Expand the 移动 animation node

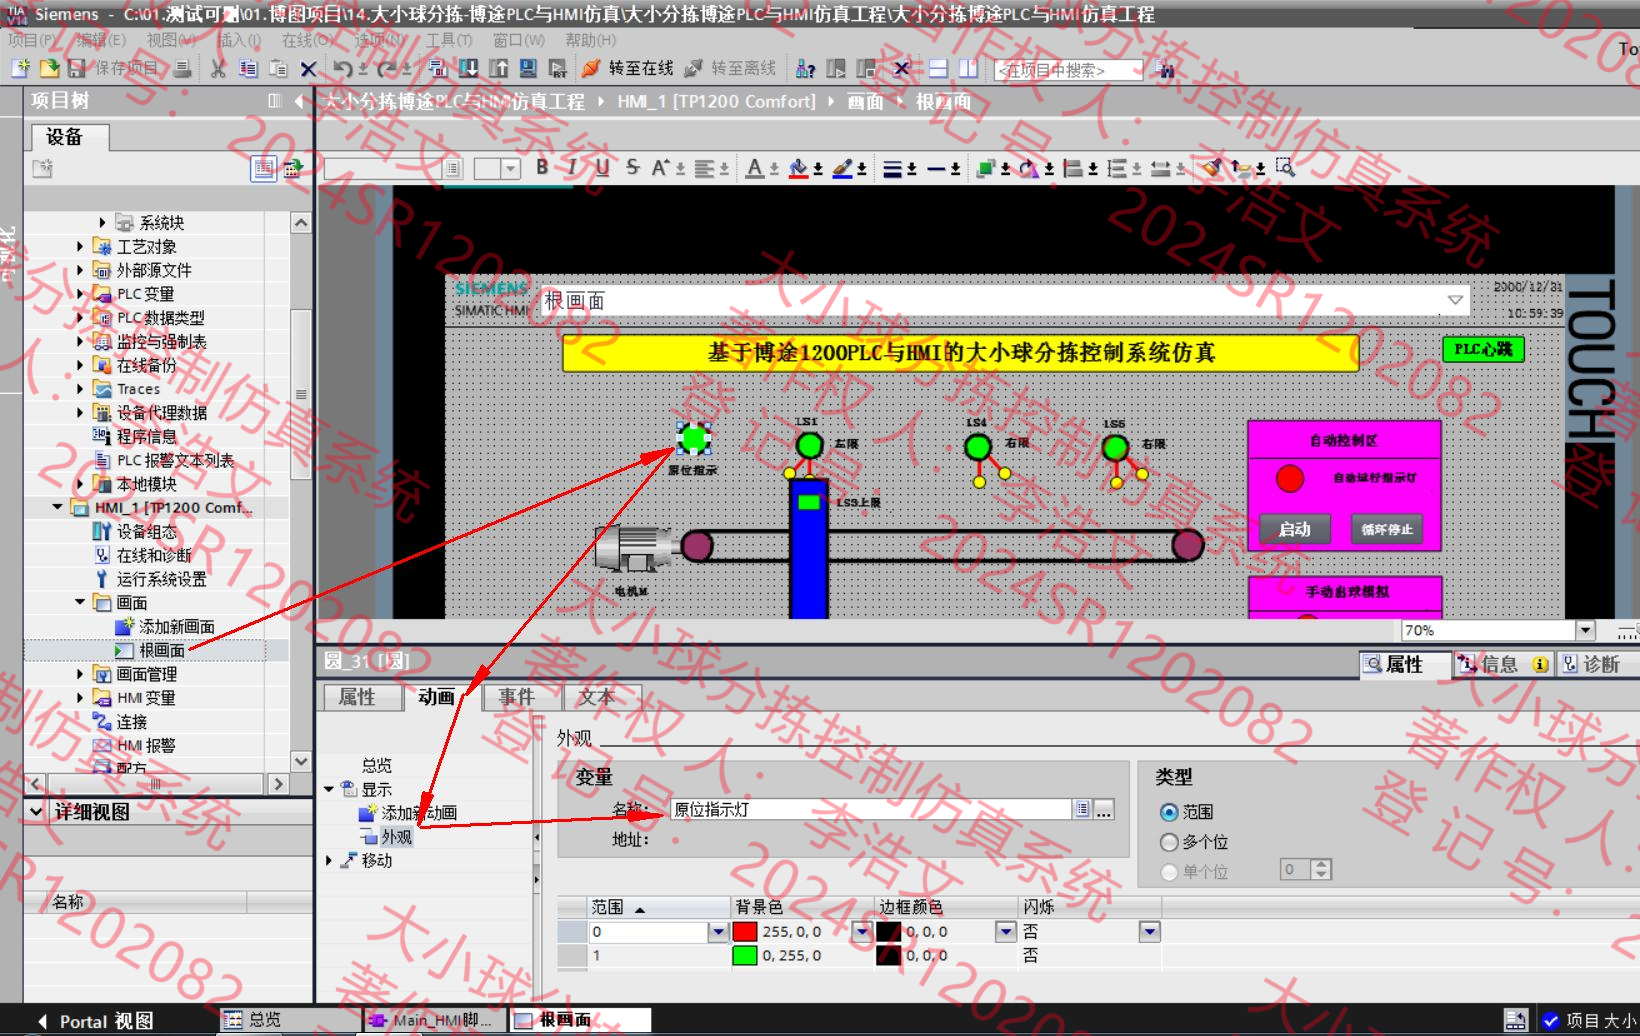click(329, 860)
